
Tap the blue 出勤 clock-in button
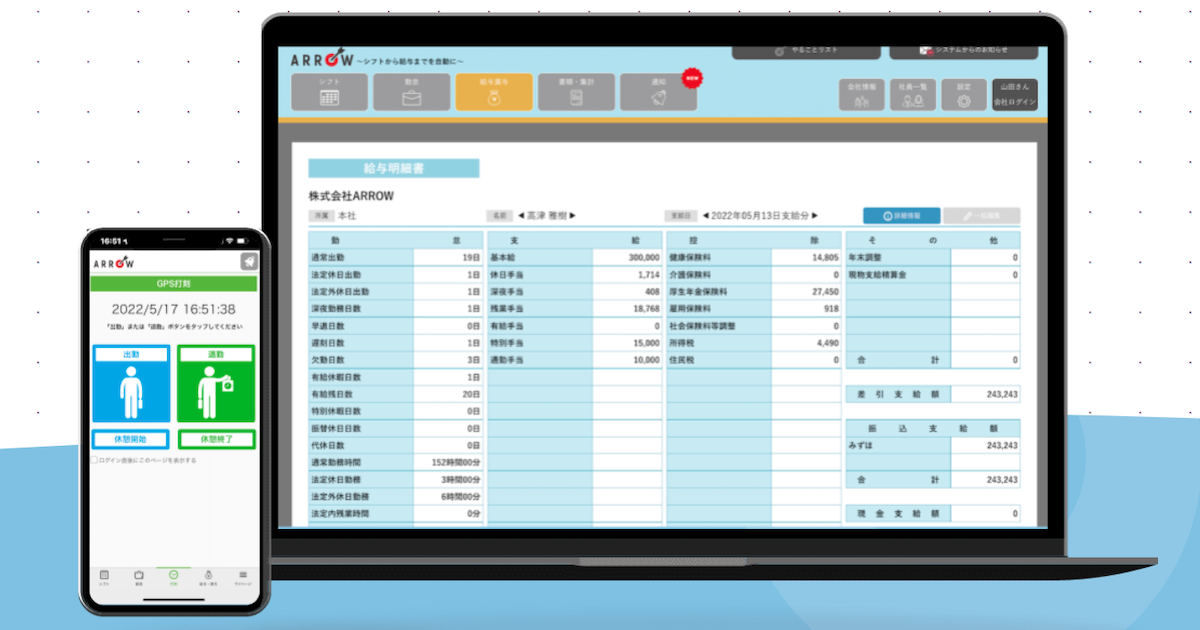(131, 384)
